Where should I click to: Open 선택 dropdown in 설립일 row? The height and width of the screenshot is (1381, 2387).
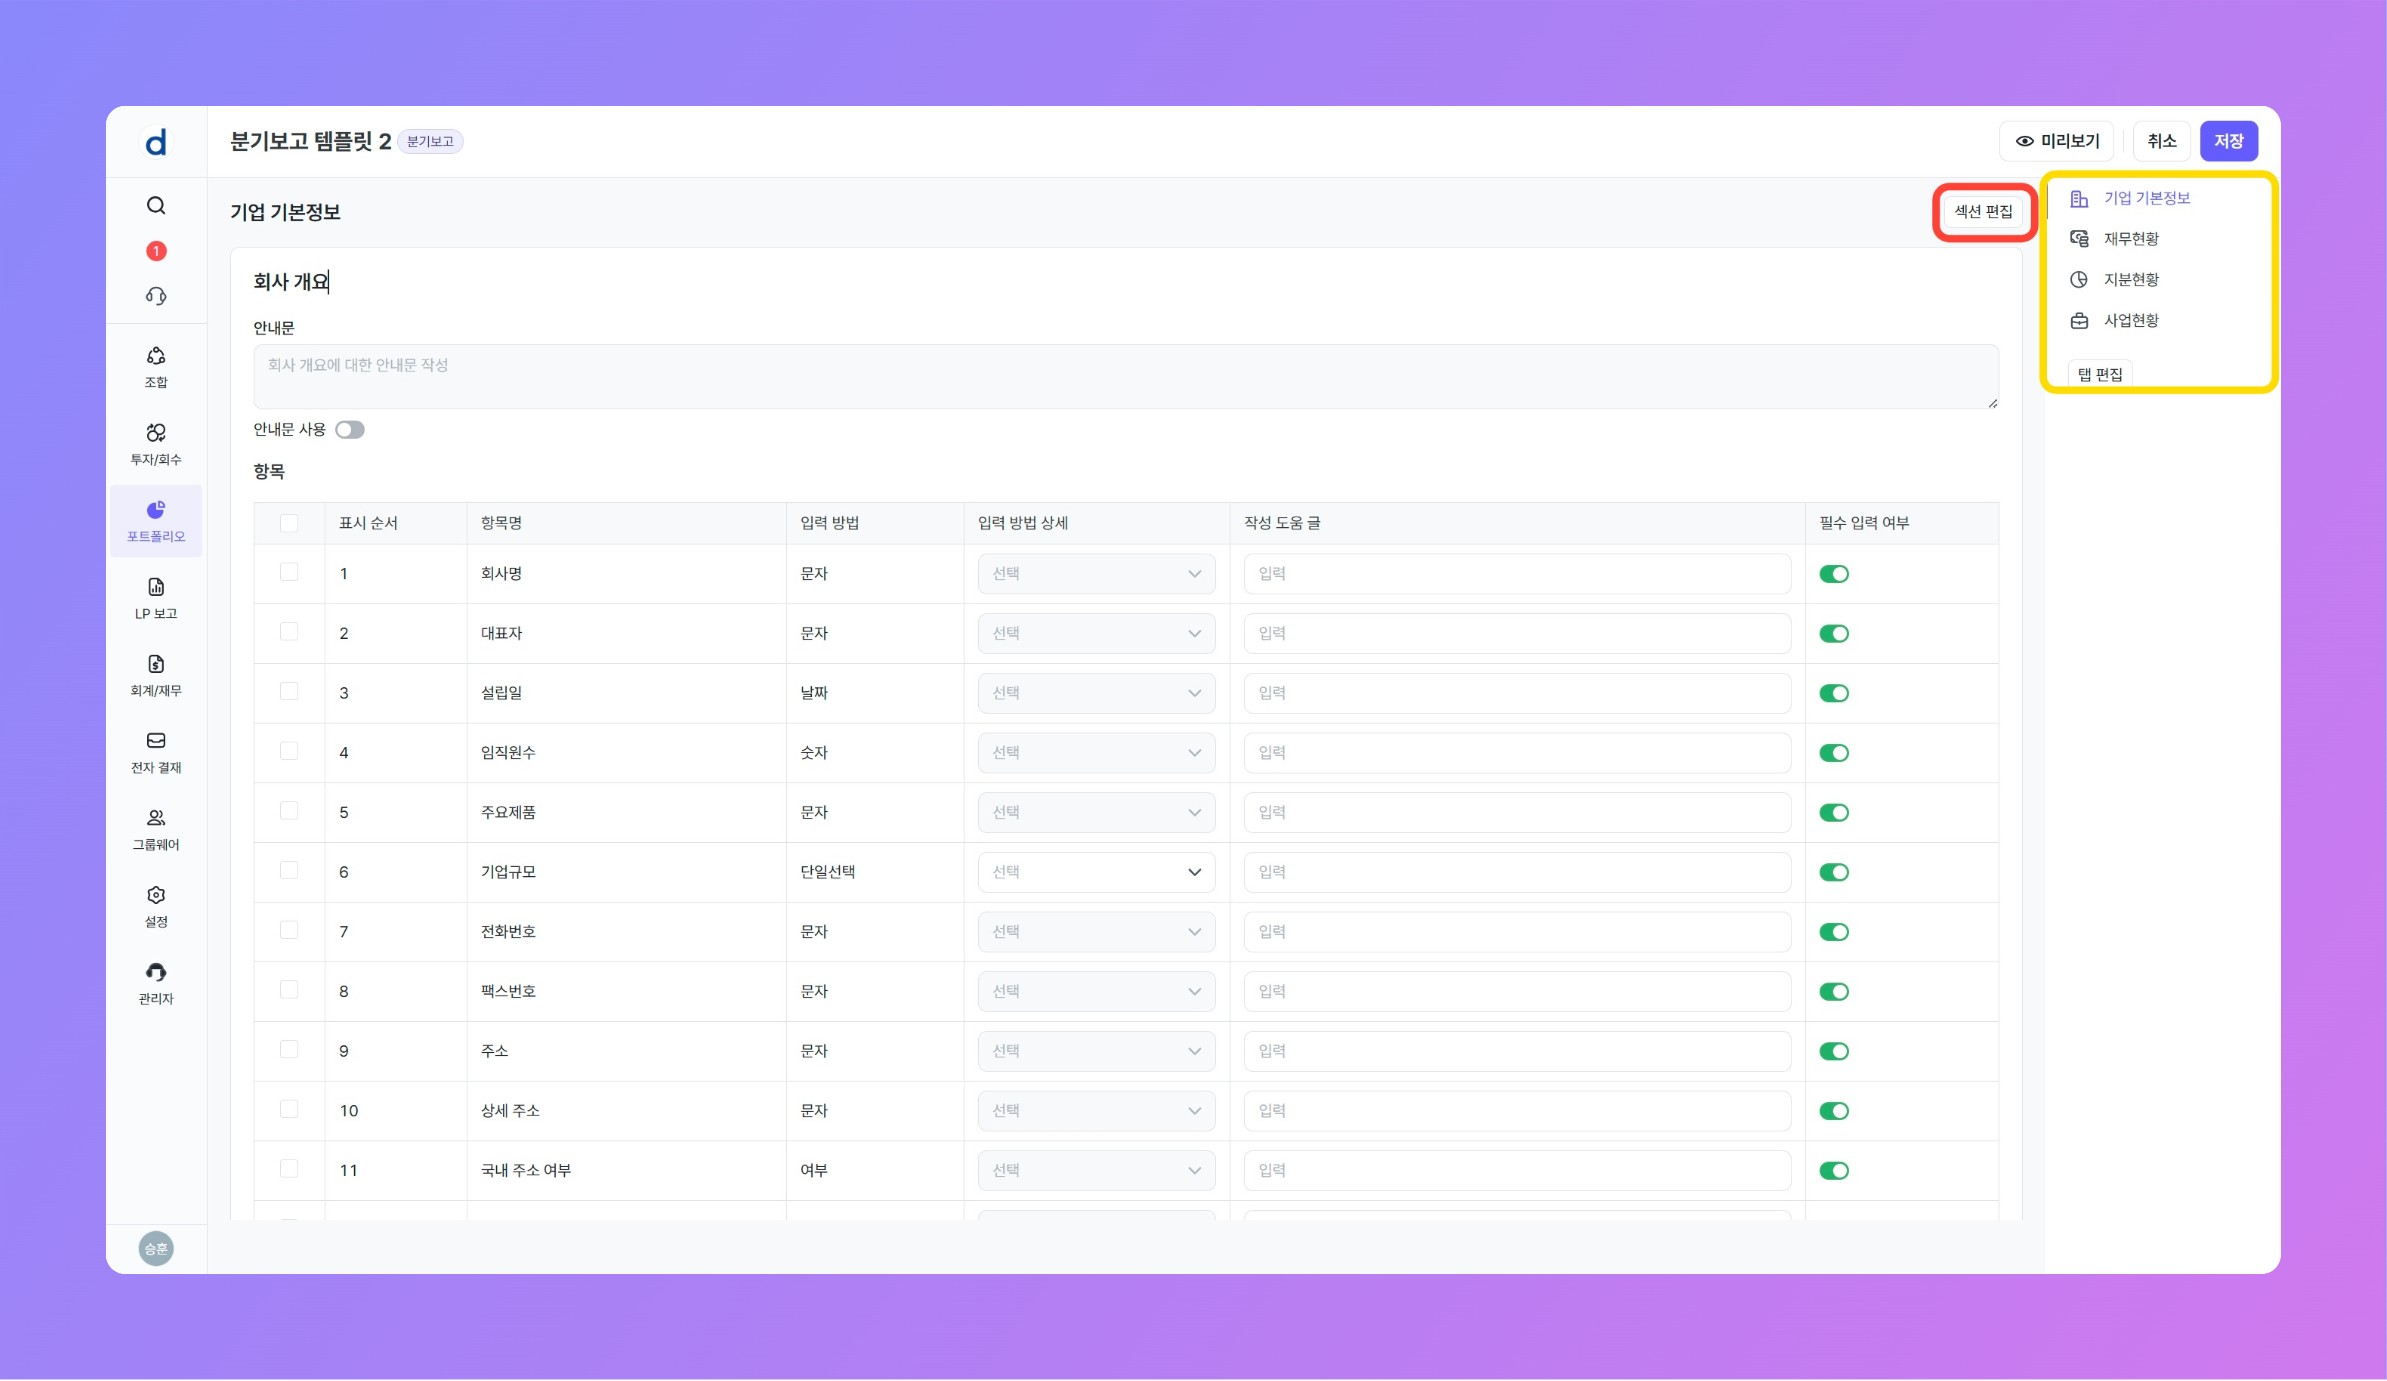(x=1096, y=693)
